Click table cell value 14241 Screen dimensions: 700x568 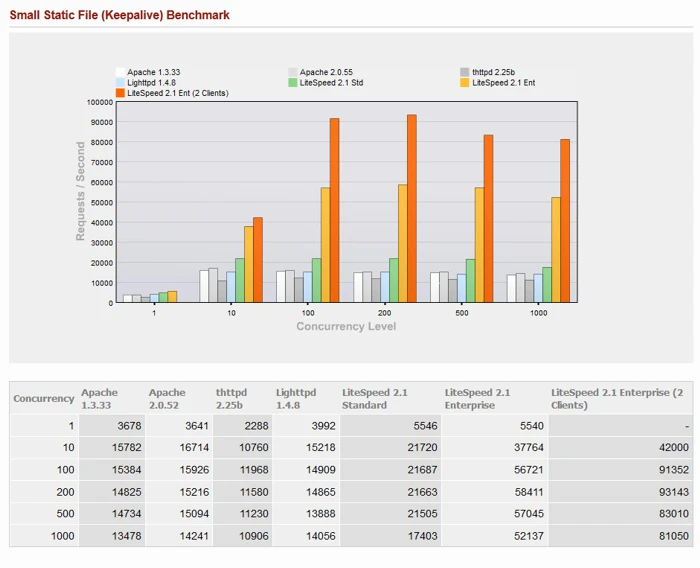tap(194, 535)
